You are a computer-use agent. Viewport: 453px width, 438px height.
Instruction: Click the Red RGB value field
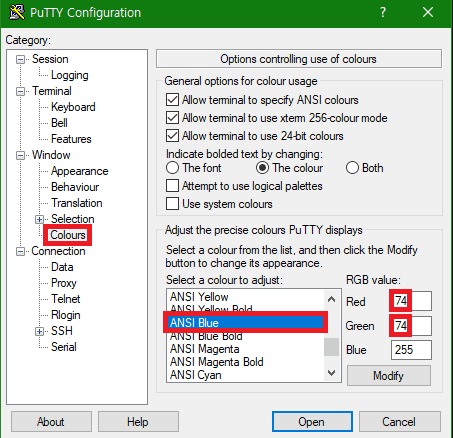click(411, 301)
